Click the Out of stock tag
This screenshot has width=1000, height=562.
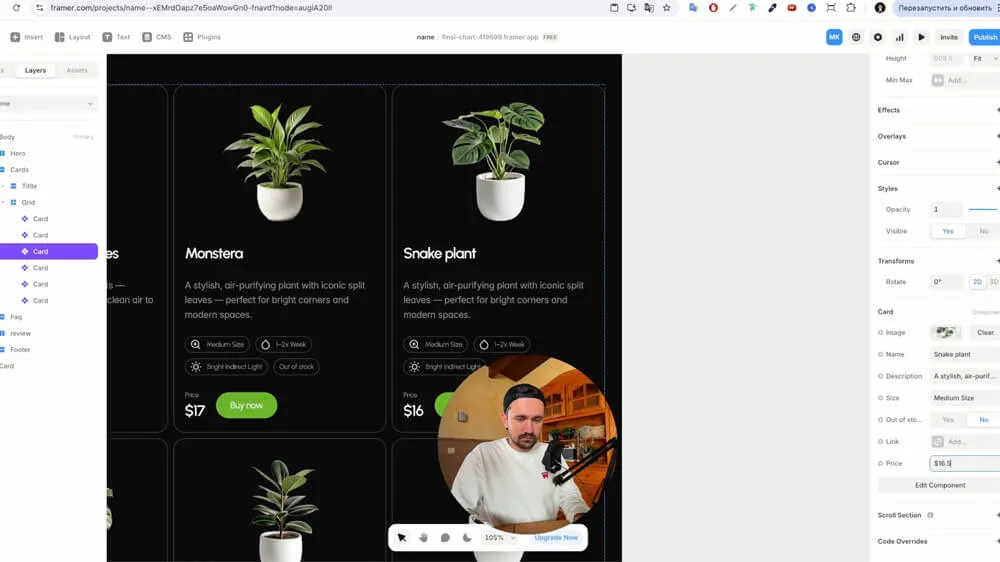tap(297, 367)
